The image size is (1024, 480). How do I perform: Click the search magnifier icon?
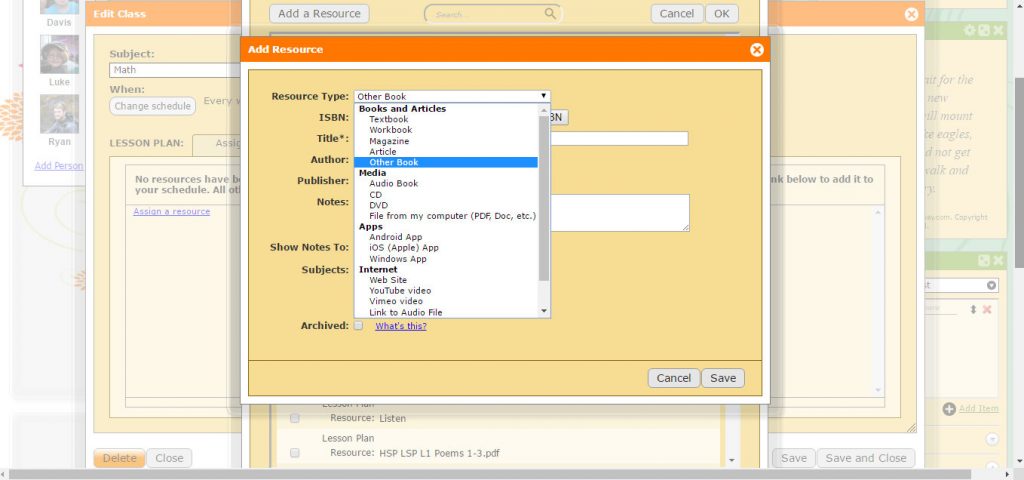click(x=551, y=14)
